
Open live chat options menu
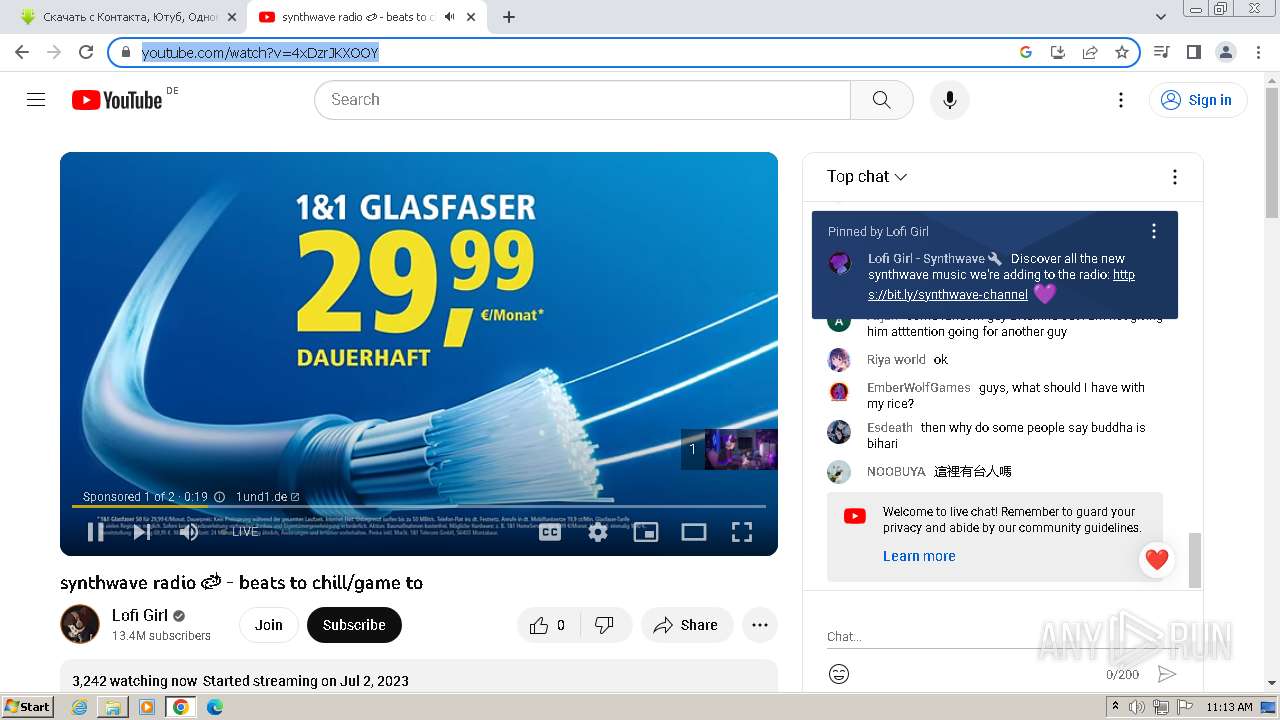click(1175, 177)
